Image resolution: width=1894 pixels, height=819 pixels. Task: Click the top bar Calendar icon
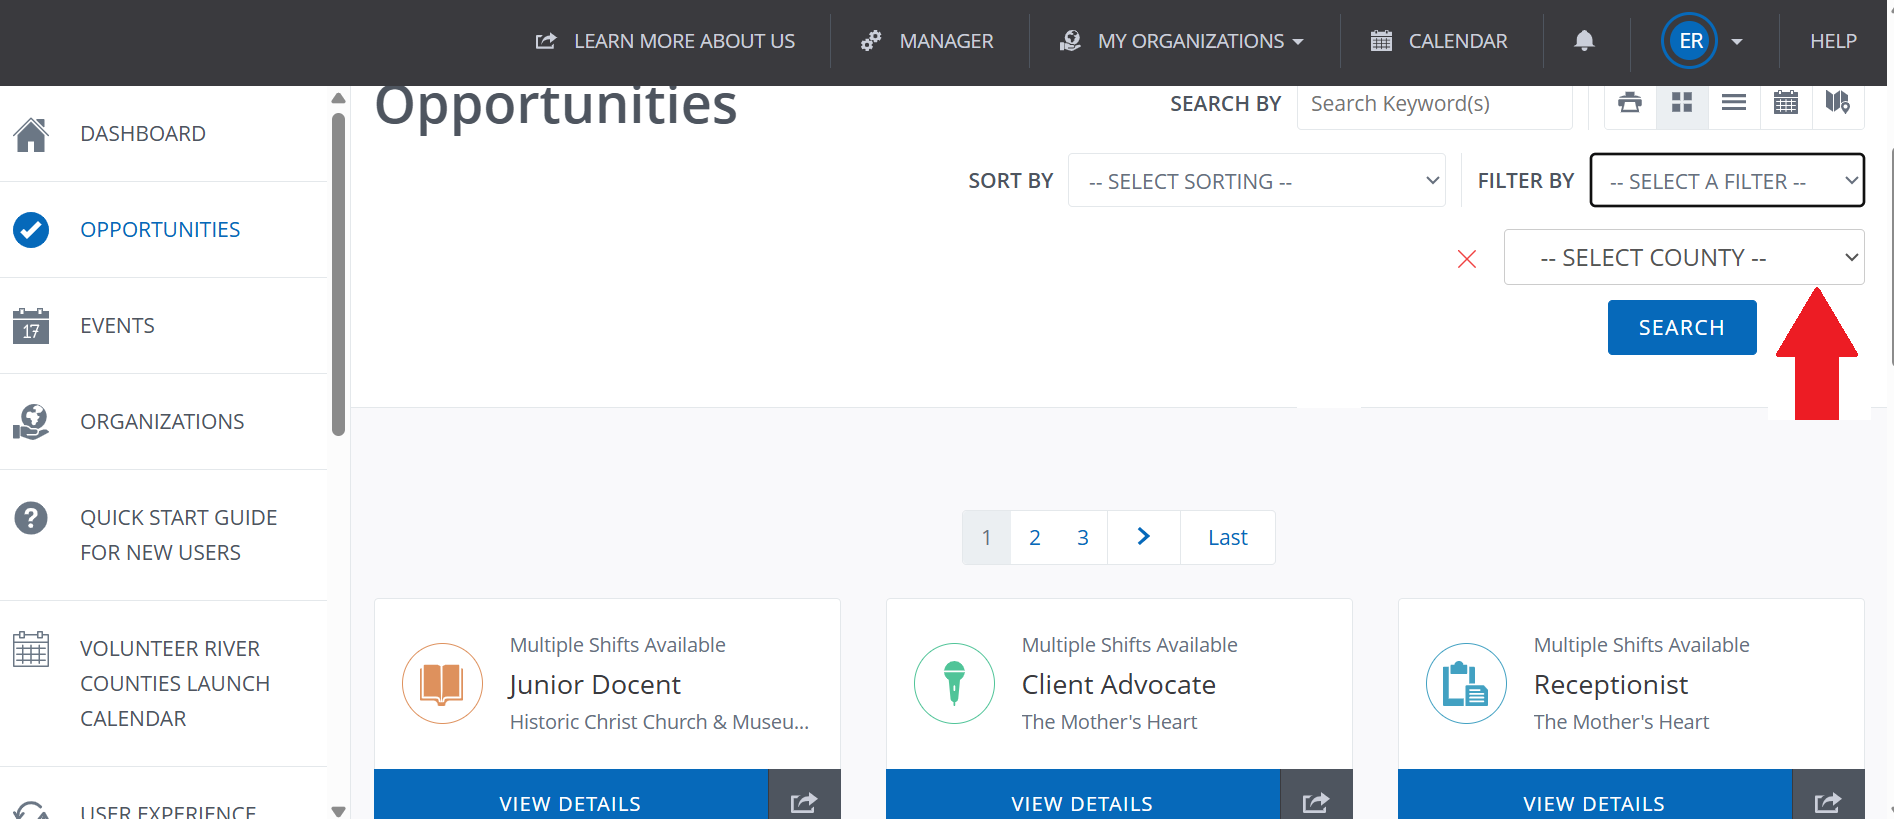click(x=1381, y=41)
